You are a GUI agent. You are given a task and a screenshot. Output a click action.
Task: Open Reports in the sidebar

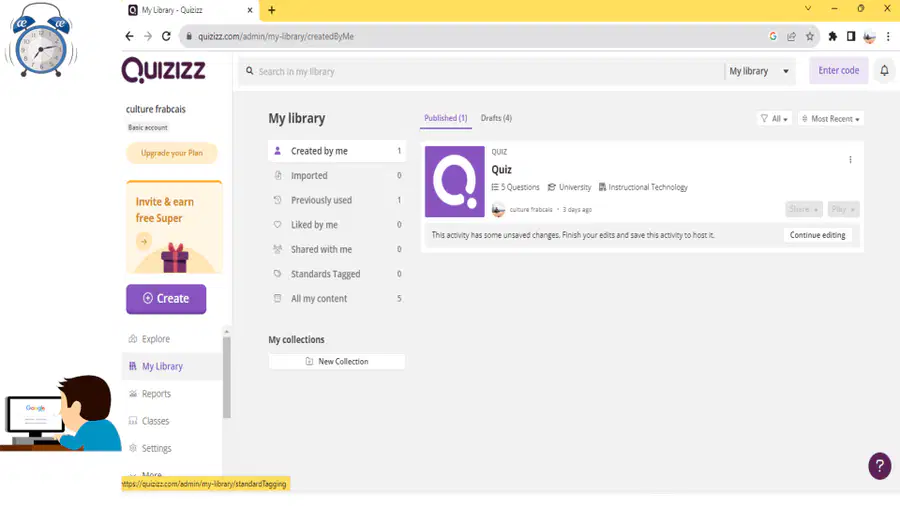172,394
